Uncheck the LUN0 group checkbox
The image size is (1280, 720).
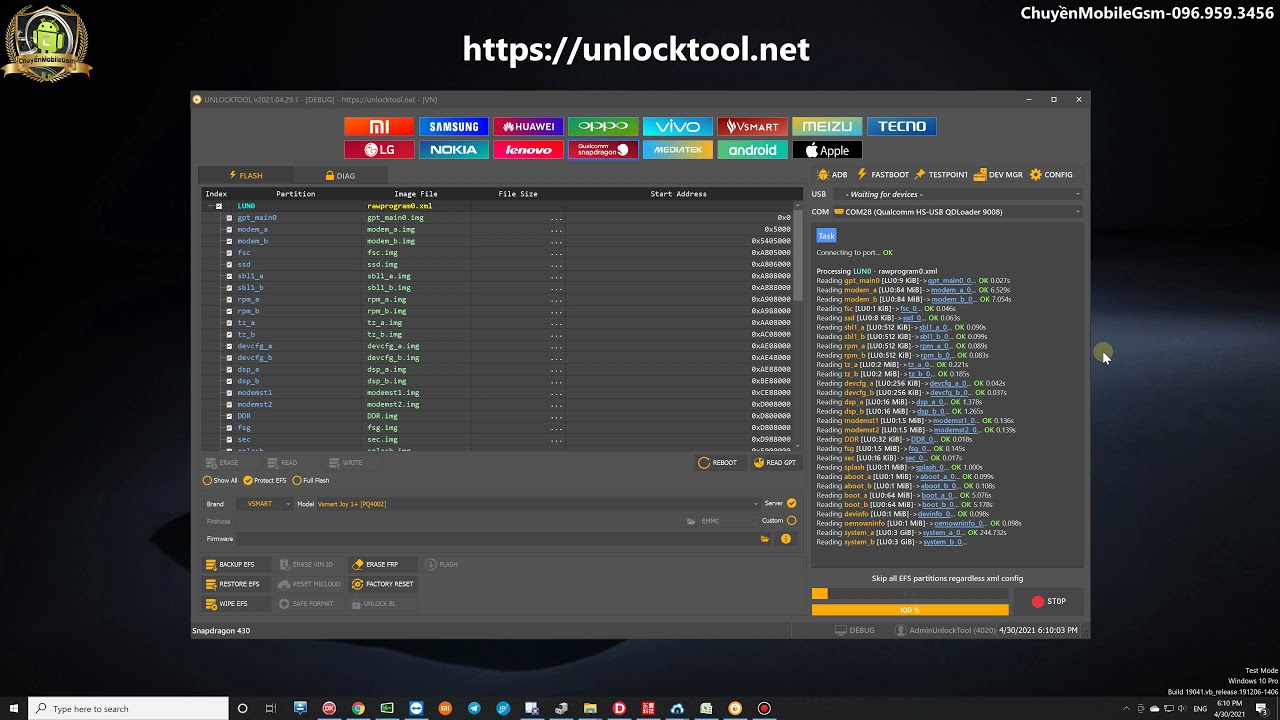(x=219, y=206)
